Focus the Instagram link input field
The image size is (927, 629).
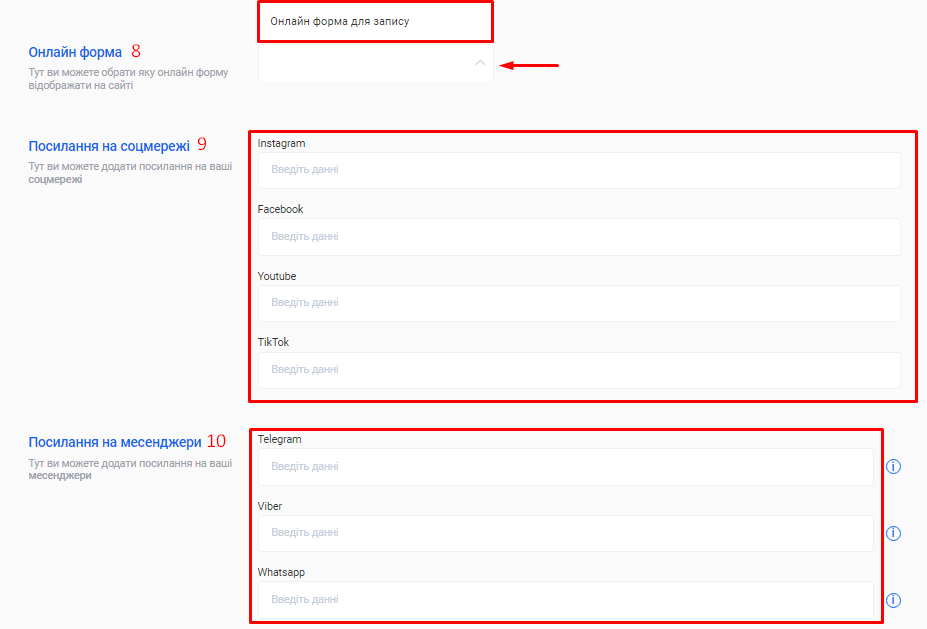click(578, 170)
